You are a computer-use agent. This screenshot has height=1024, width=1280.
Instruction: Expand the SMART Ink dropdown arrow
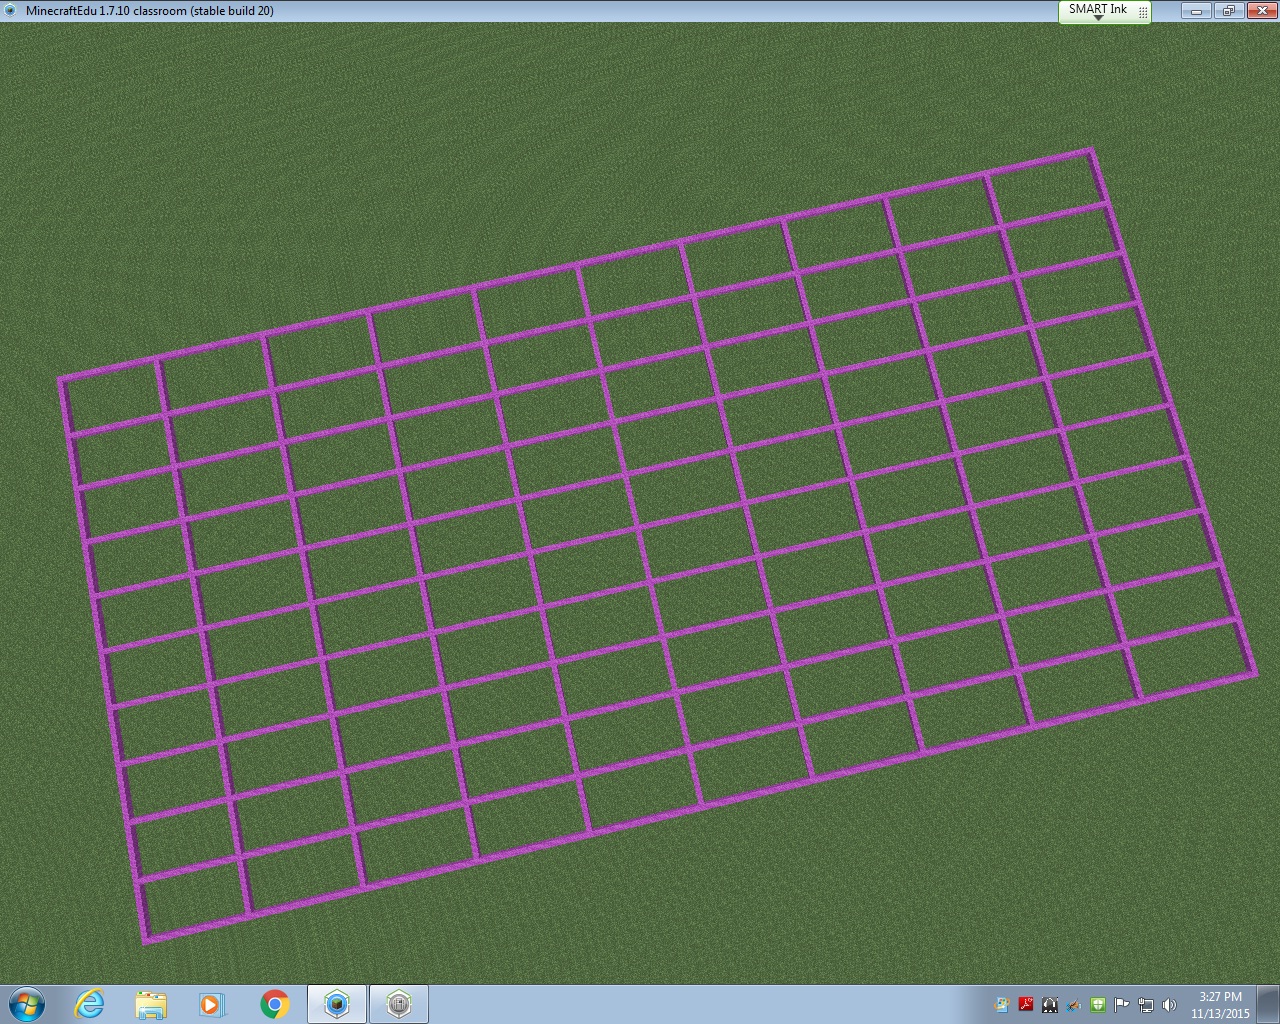[1097, 18]
